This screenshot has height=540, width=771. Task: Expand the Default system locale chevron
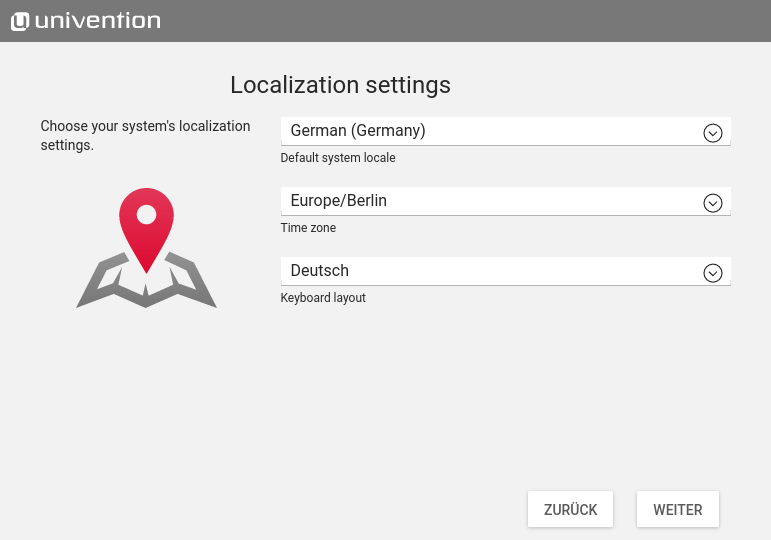coord(712,133)
